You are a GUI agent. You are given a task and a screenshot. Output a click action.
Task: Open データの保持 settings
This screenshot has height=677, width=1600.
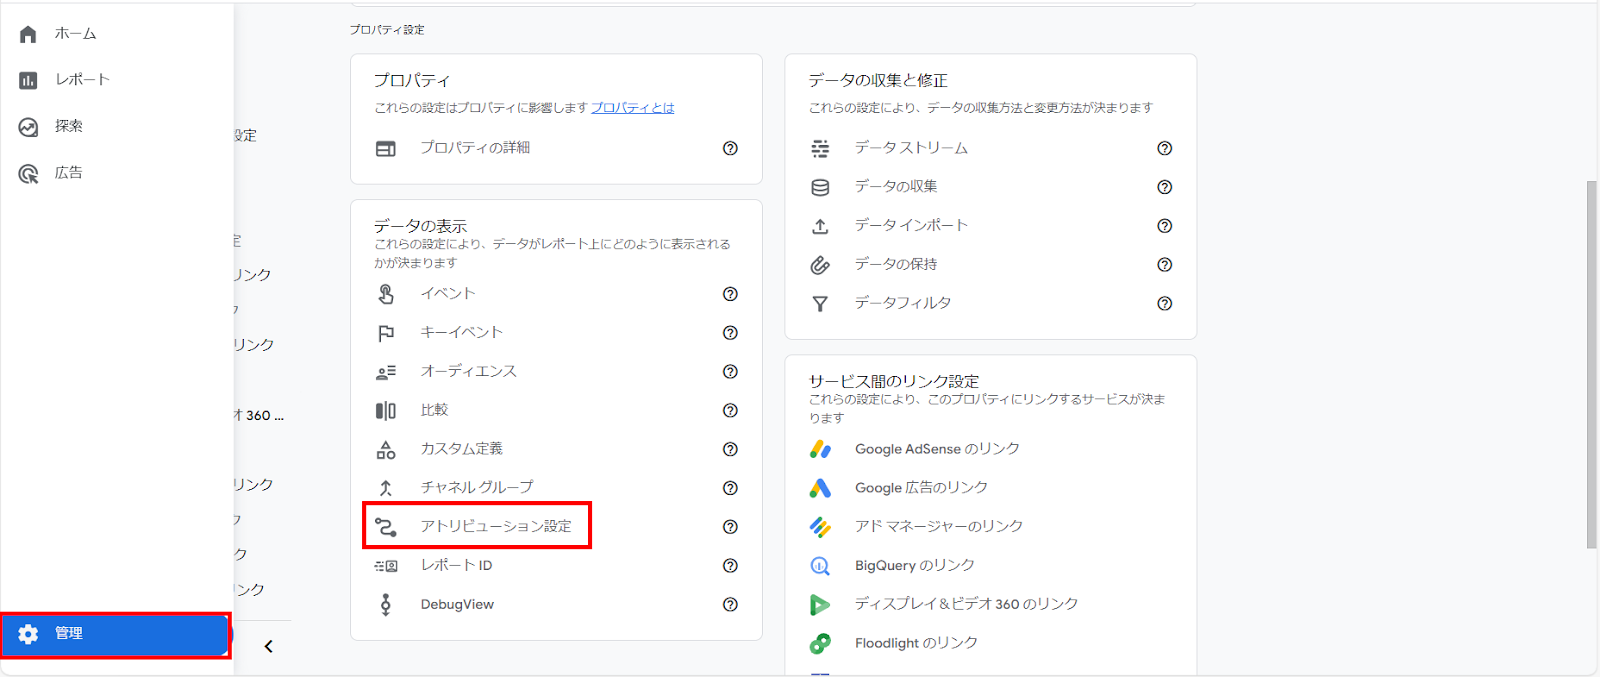(896, 265)
